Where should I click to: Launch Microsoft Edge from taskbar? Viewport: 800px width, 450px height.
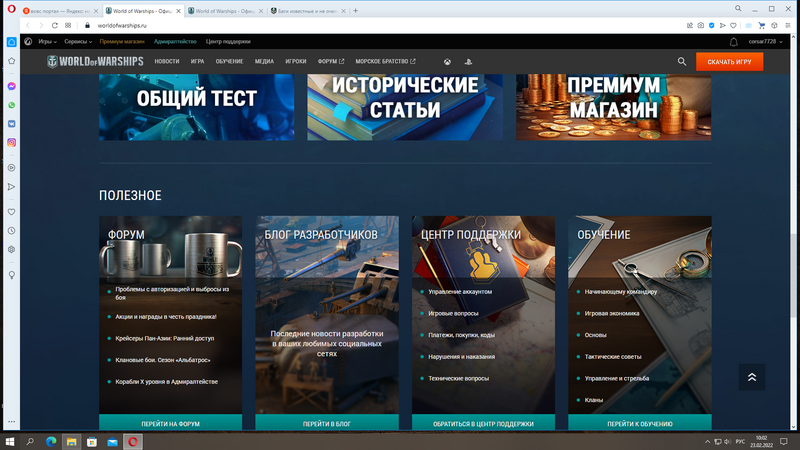click(51, 441)
